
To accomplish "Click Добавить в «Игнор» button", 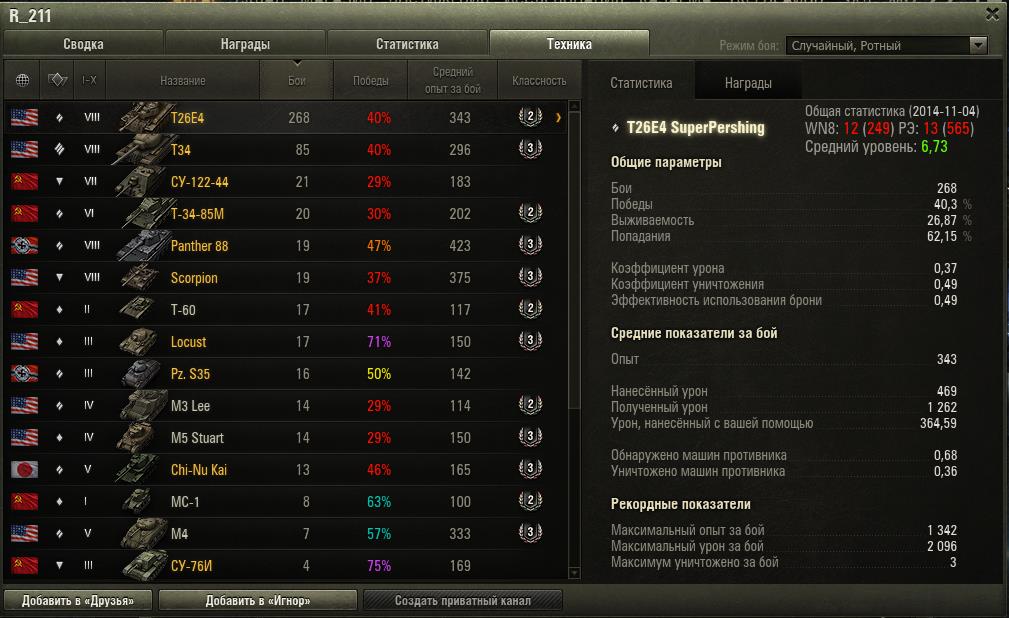I will click(x=257, y=600).
